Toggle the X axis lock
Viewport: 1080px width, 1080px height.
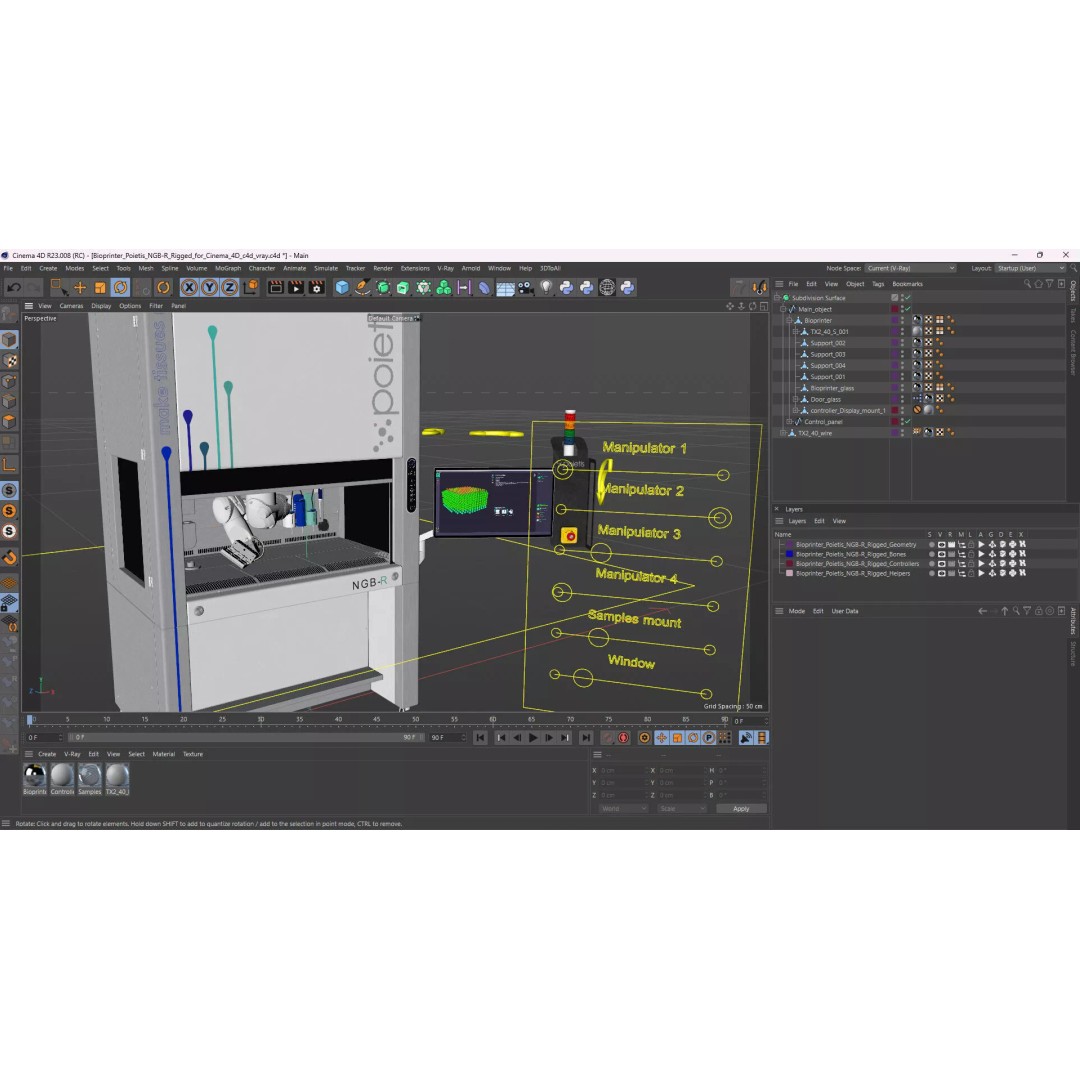point(189,287)
